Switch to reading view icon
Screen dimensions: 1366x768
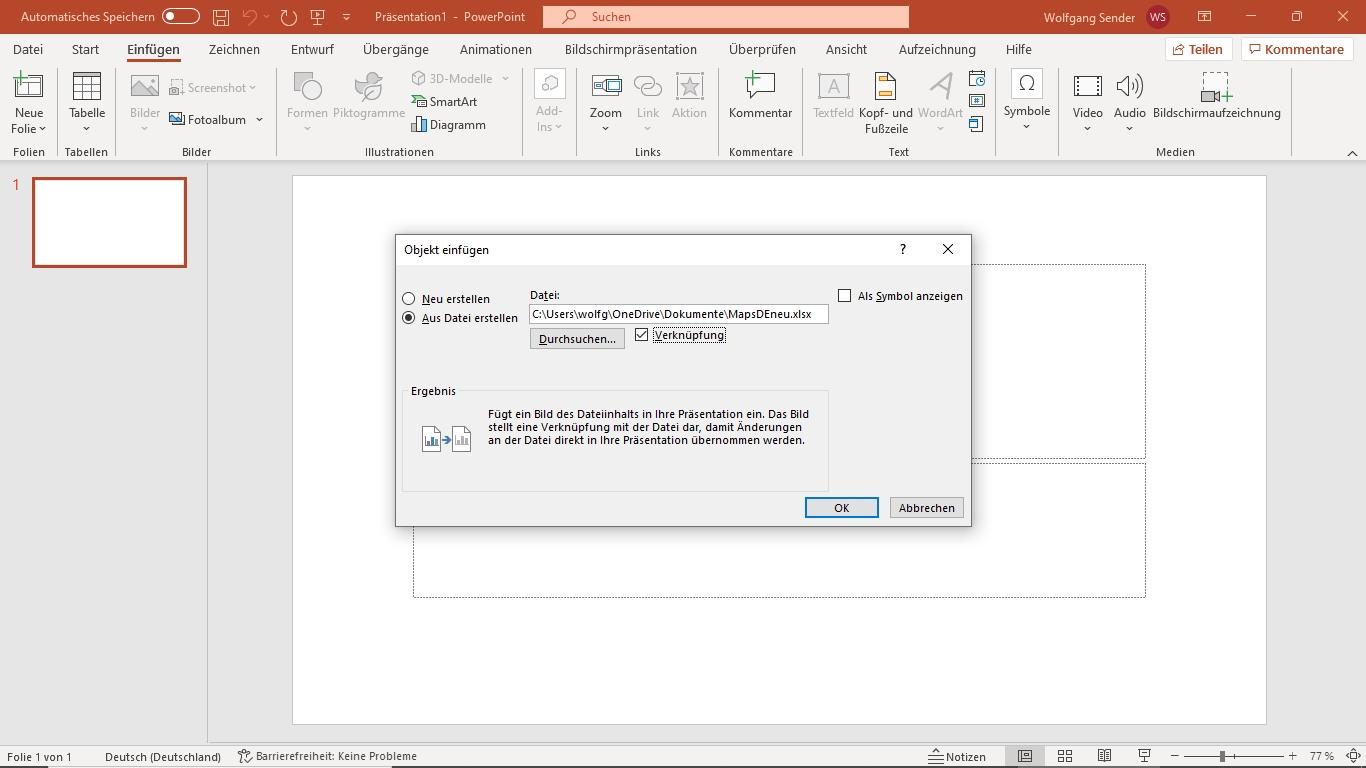1104,756
